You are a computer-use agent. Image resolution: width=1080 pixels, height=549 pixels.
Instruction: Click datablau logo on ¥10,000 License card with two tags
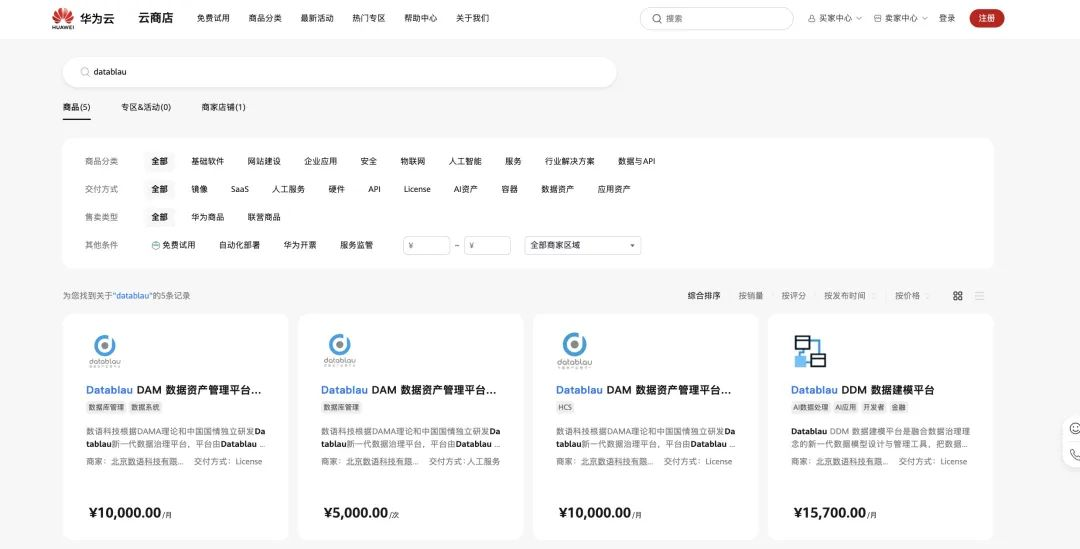[105, 351]
